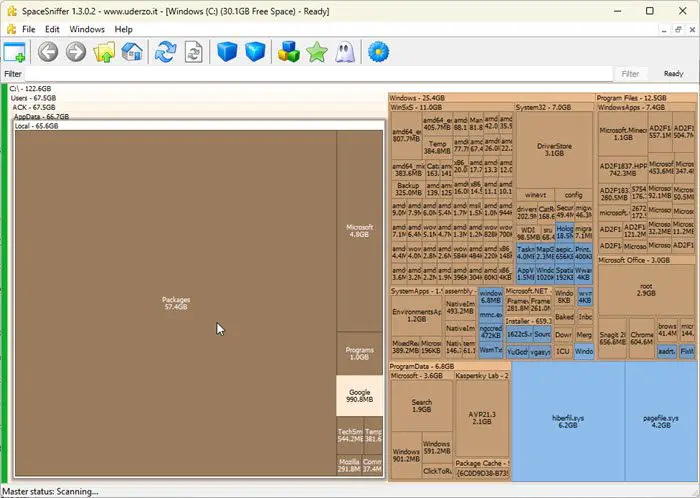Viewport: 700px width, 498px height.
Task: Click the Home house icon
Action: point(132,52)
